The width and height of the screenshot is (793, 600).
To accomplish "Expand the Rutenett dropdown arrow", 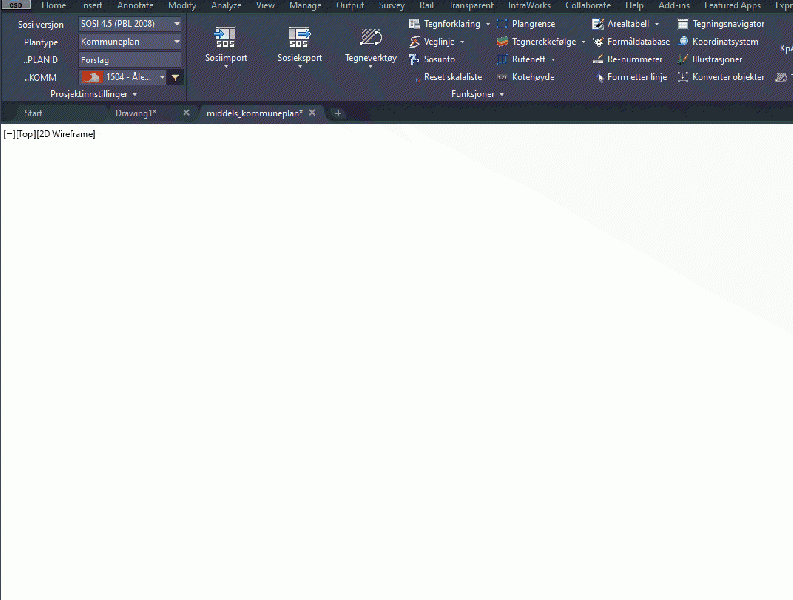I will [x=553, y=60].
